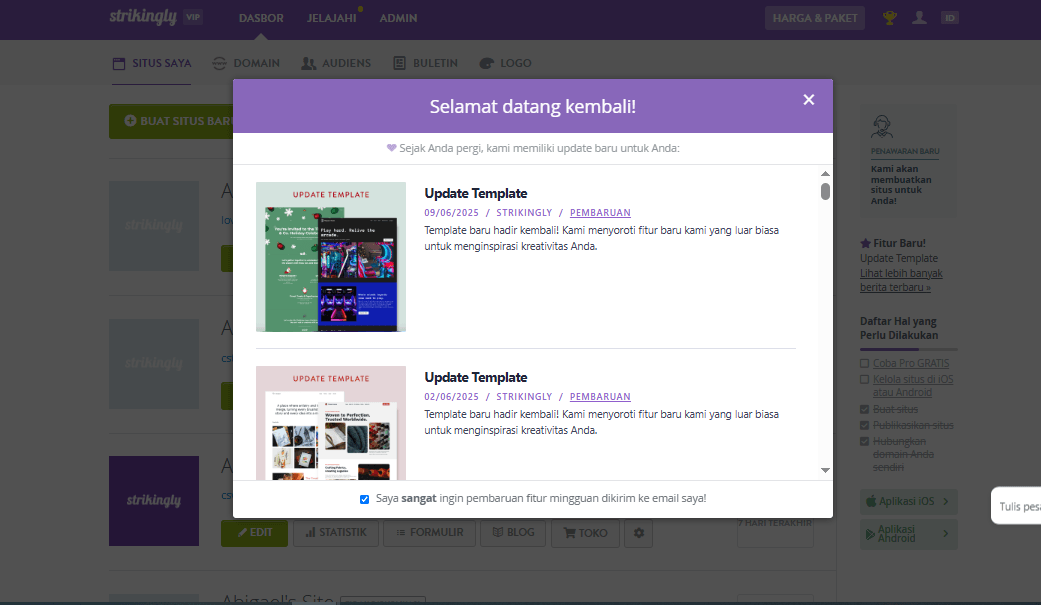The width and height of the screenshot is (1041, 605).
Task: Select the DOMAIN tab
Action: (x=246, y=63)
